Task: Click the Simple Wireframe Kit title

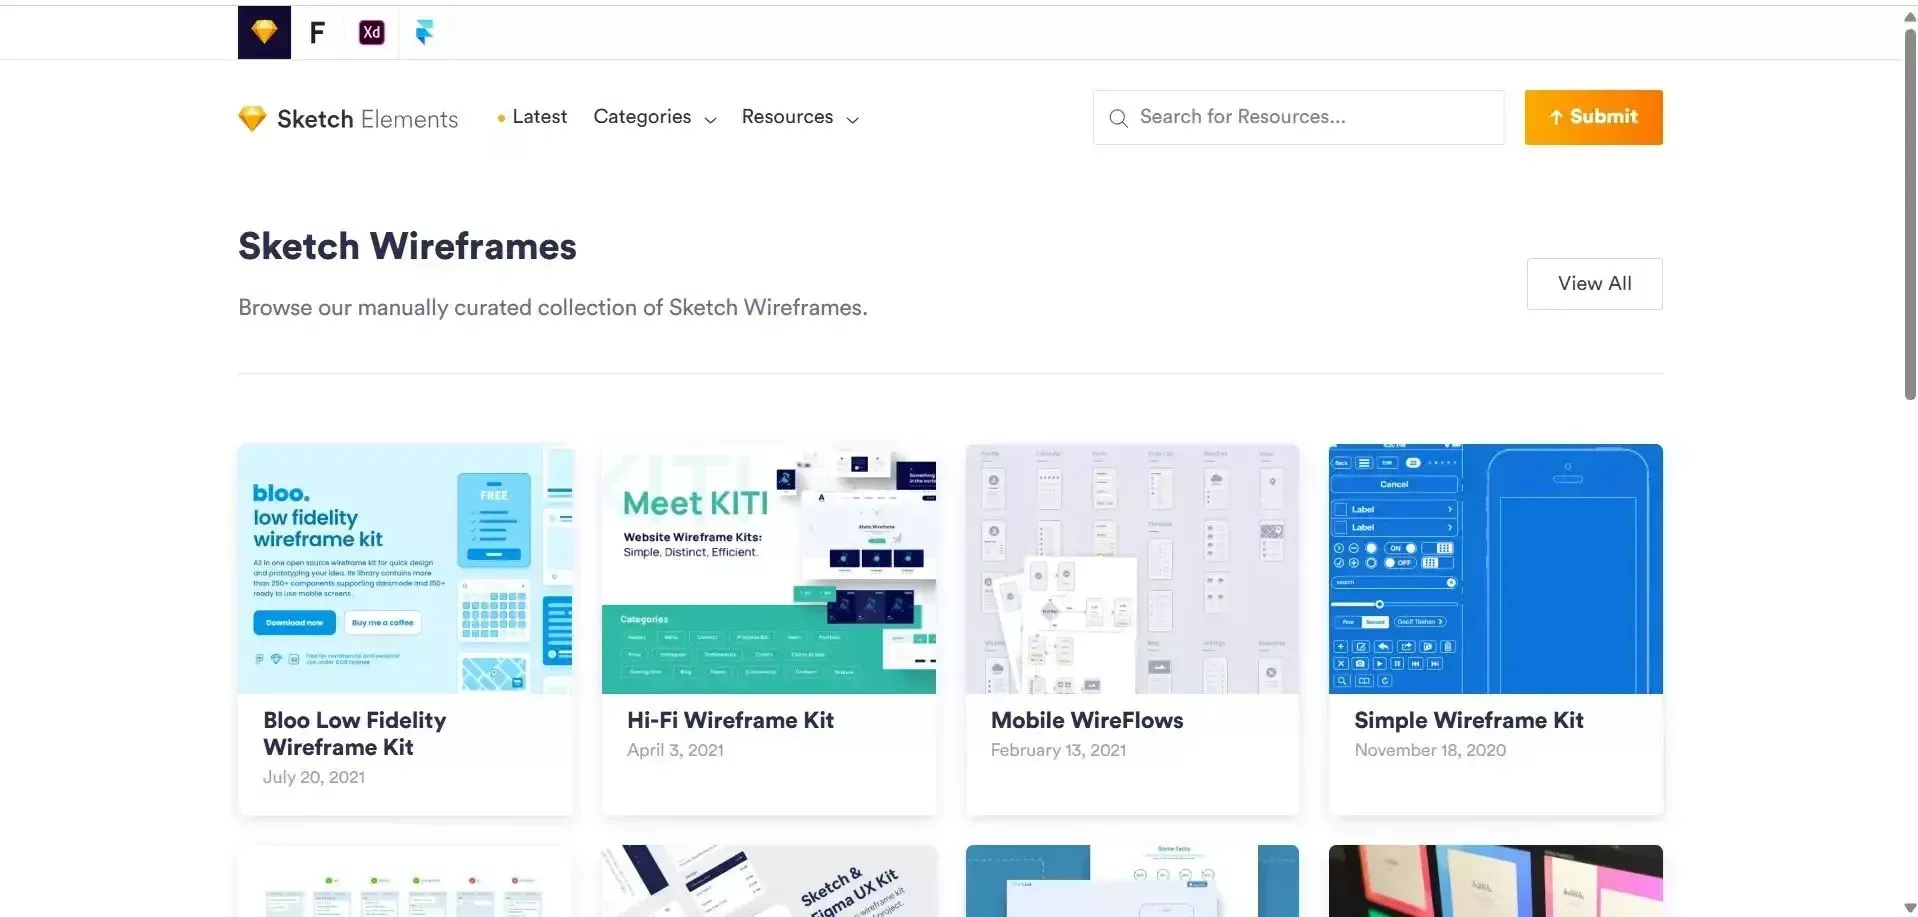Action: [1468, 720]
